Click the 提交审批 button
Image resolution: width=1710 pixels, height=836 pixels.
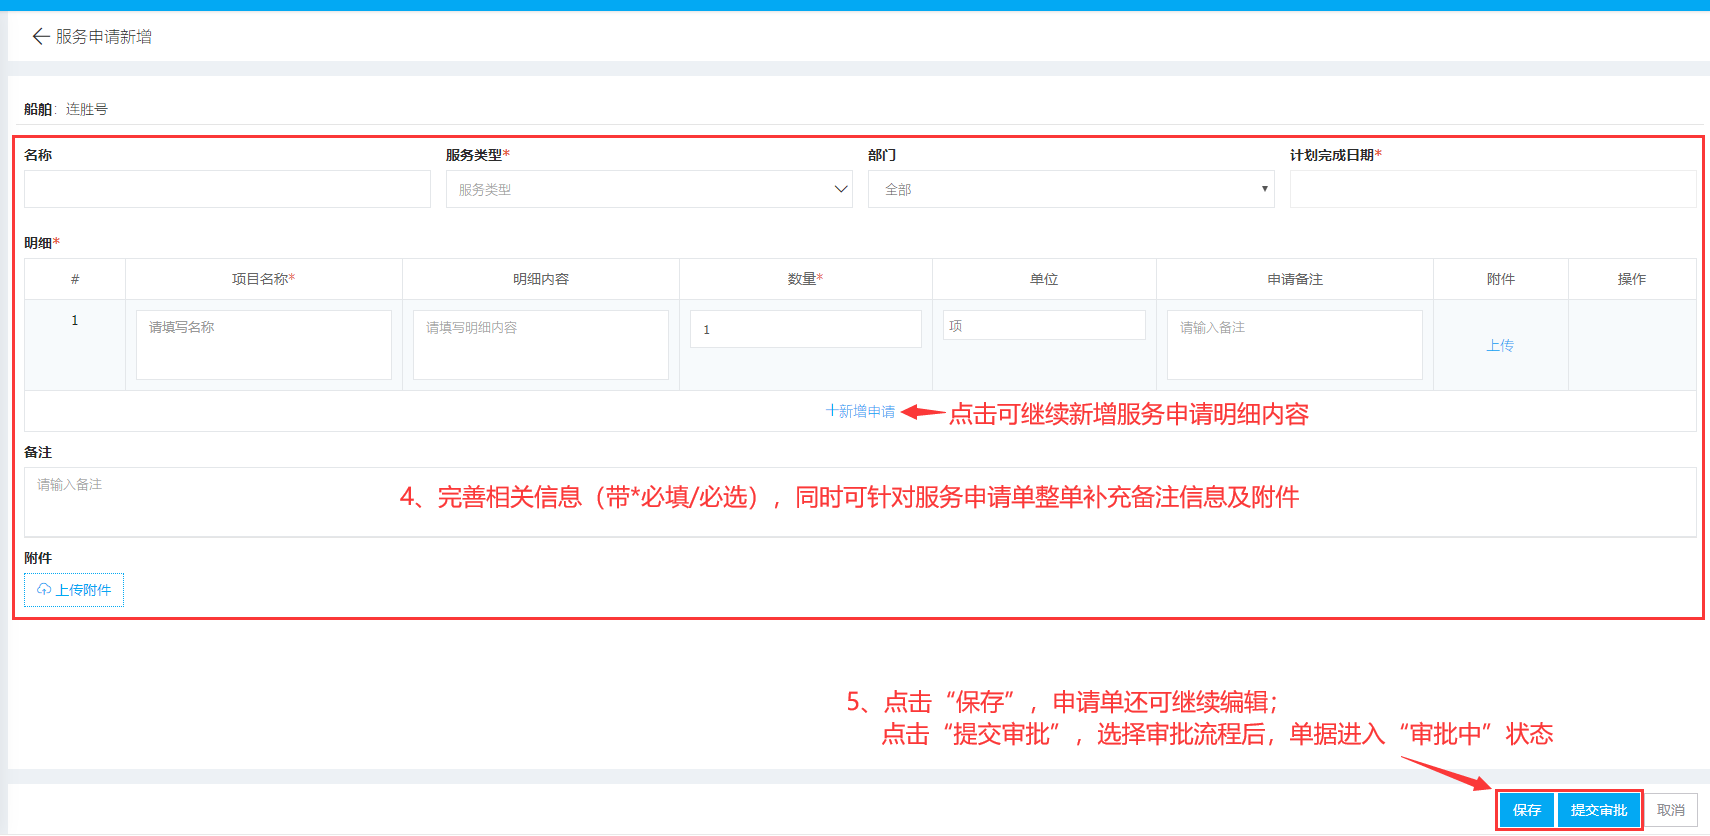[1599, 810]
